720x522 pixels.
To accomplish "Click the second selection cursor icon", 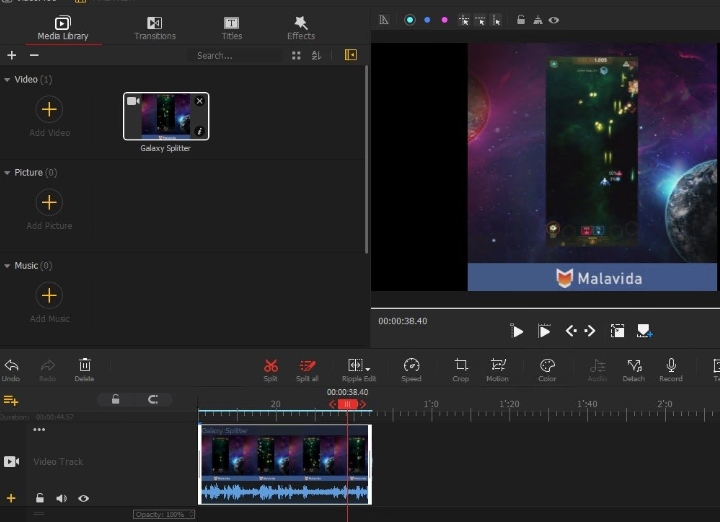I will tap(480, 20).
